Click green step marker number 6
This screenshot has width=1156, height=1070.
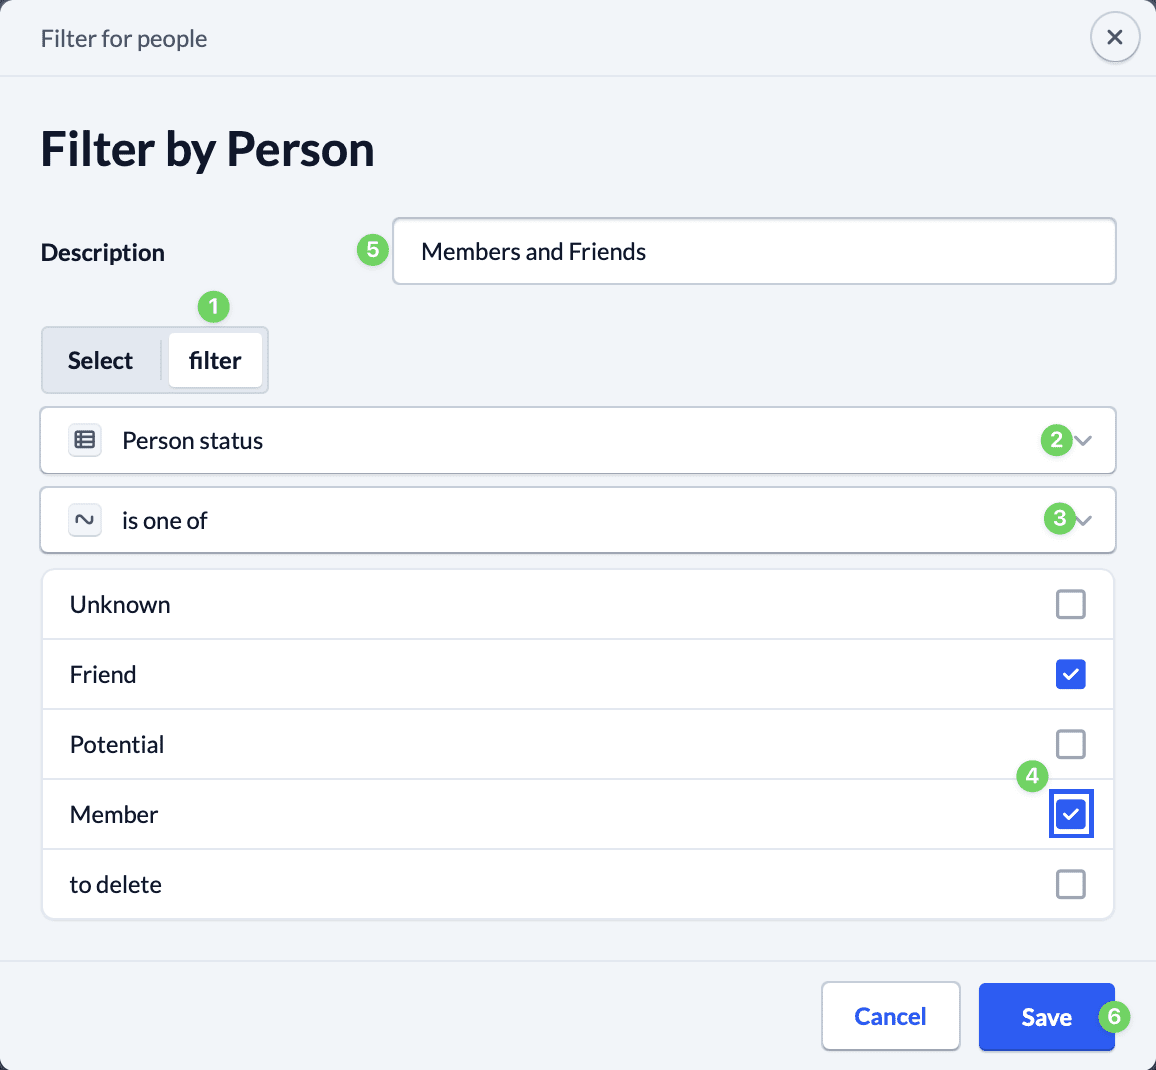[x=1113, y=1017]
